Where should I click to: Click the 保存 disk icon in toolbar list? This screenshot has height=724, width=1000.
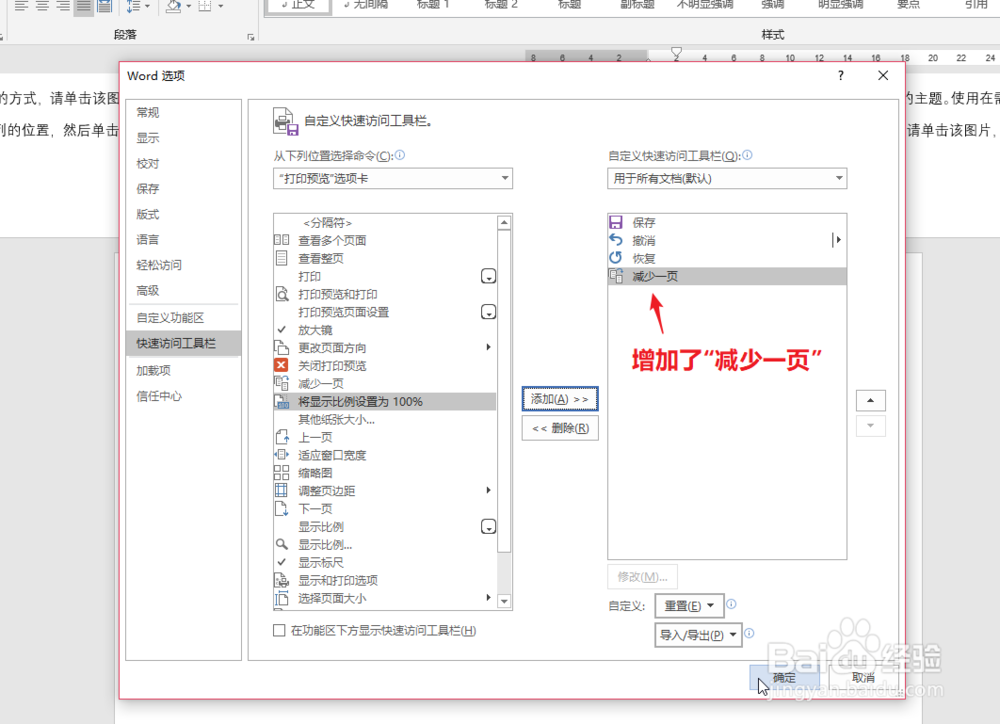coord(615,223)
